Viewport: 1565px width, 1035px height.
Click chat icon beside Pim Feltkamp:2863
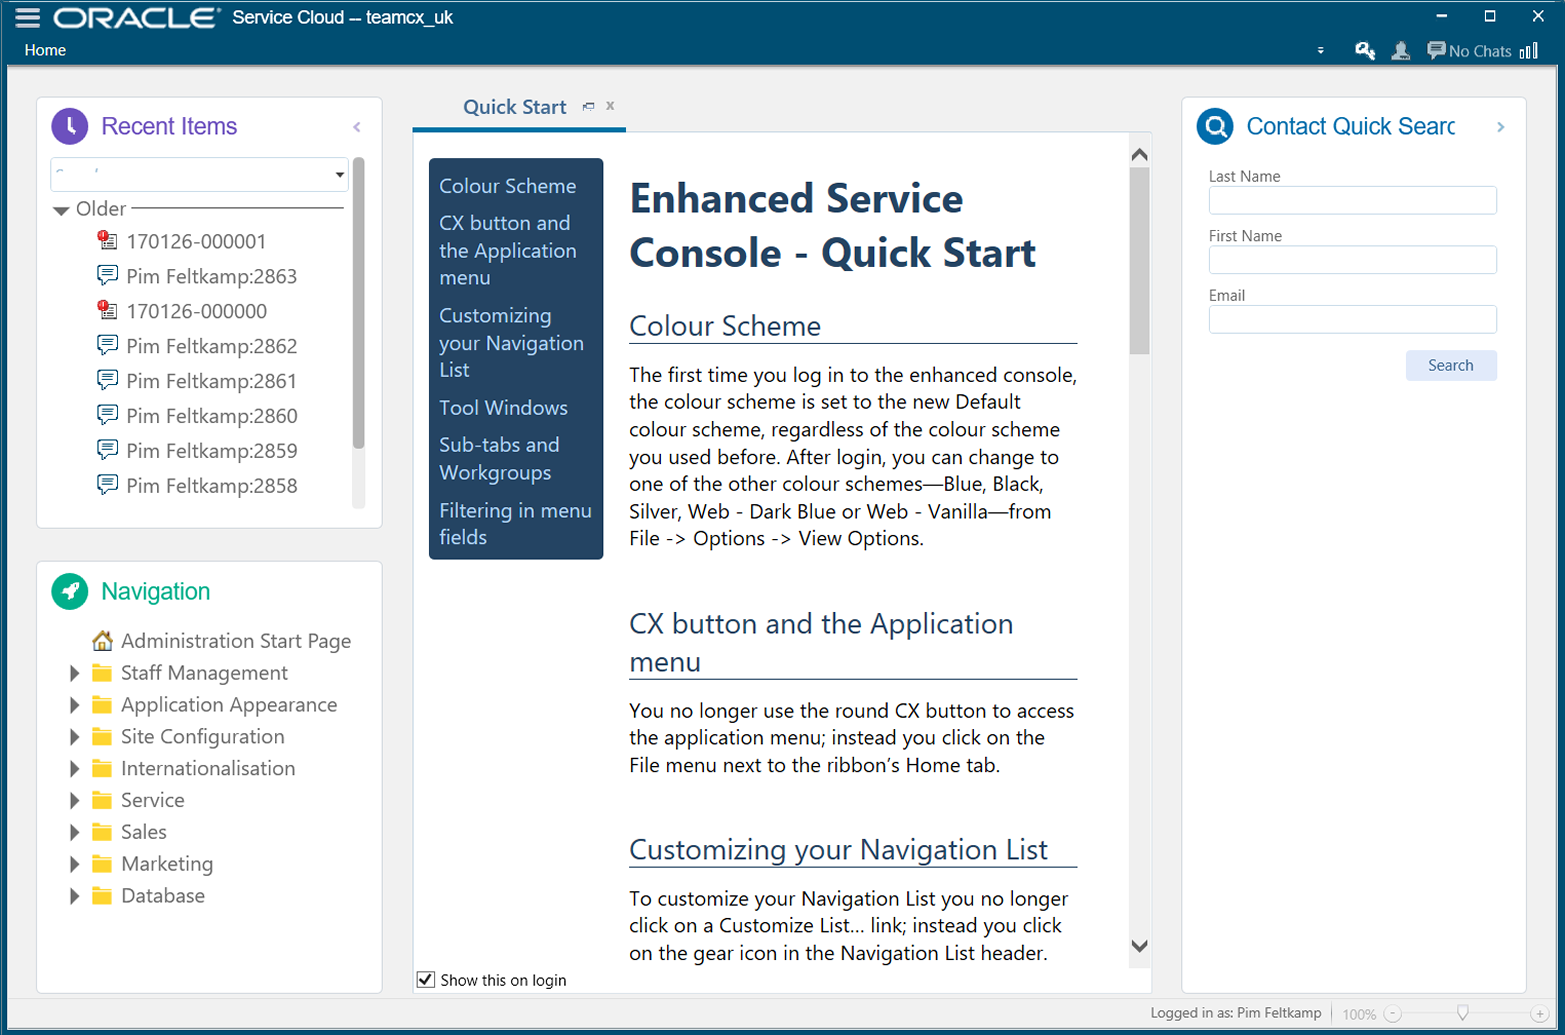pyautogui.click(x=107, y=275)
